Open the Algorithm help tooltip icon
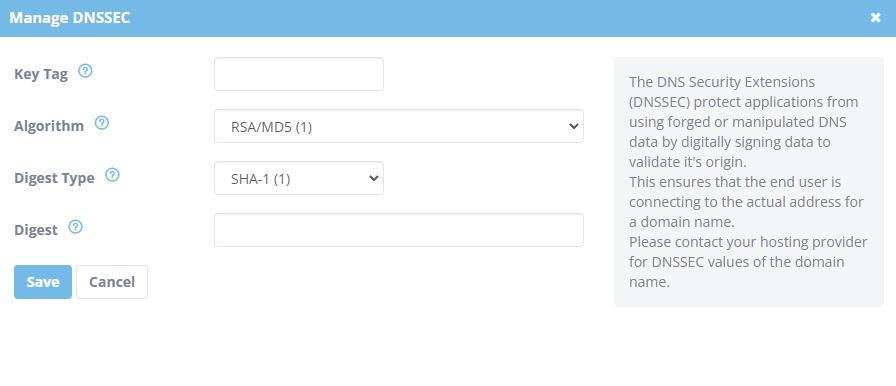This screenshot has height=386, width=896. [x=102, y=123]
